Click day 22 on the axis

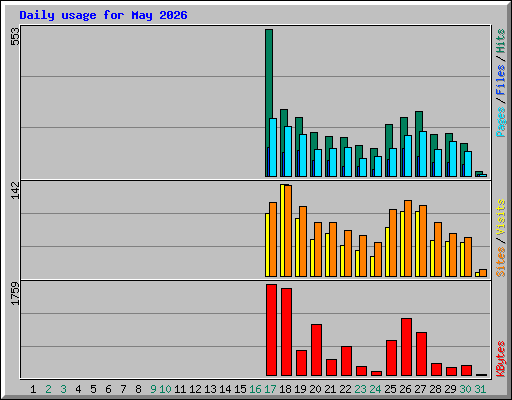345,389
